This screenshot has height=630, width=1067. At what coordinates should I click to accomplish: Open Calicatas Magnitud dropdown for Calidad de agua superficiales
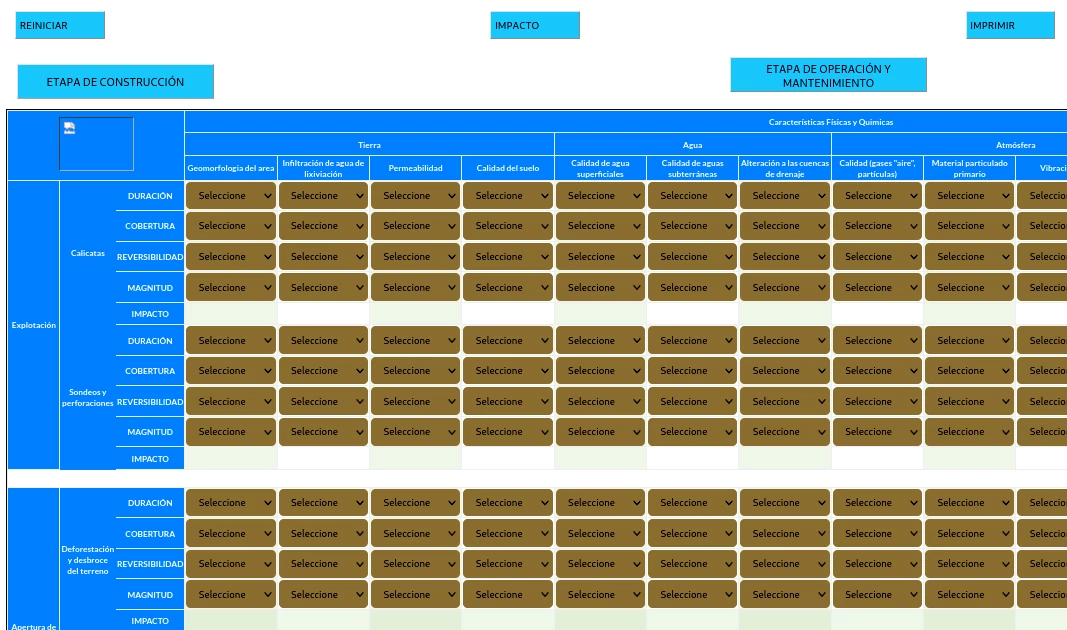tap(600, 288)
